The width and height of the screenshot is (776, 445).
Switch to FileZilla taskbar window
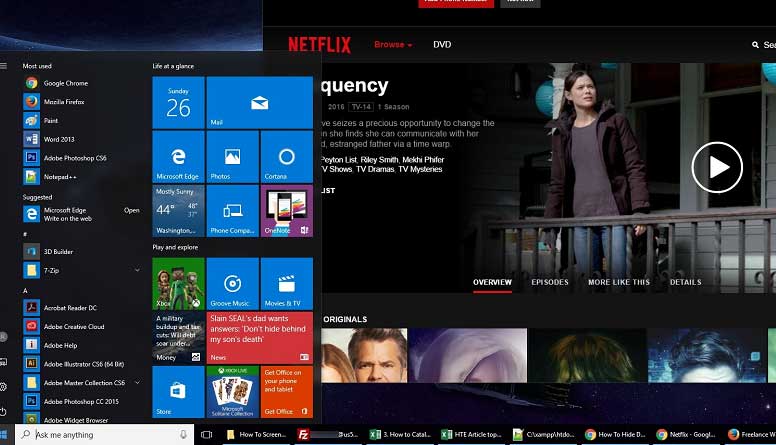[328, 435]
